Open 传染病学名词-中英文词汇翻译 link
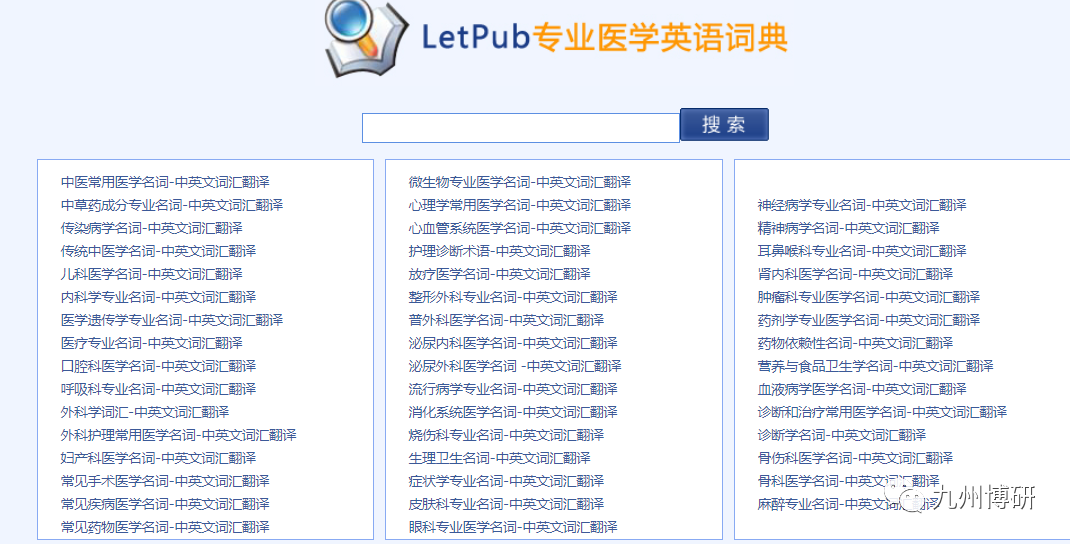 pyautogui.click(x=151, y=228)
